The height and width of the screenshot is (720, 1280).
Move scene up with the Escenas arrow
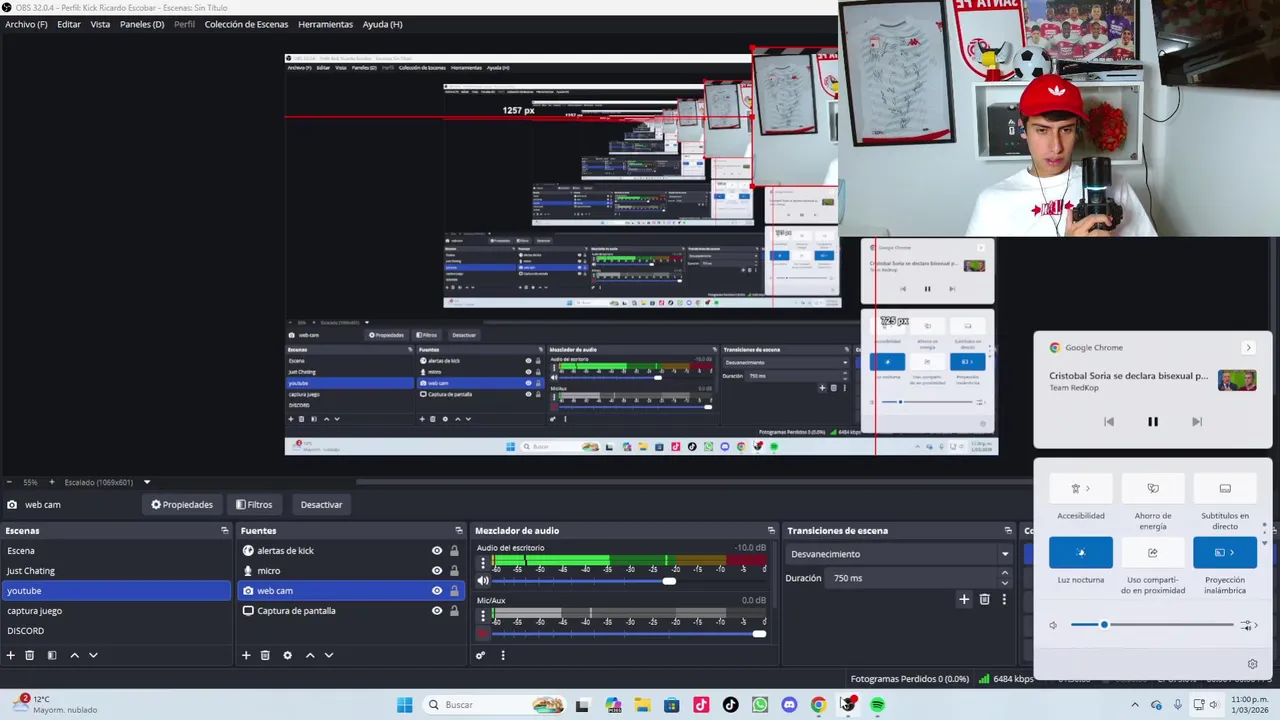click(74, 655)
